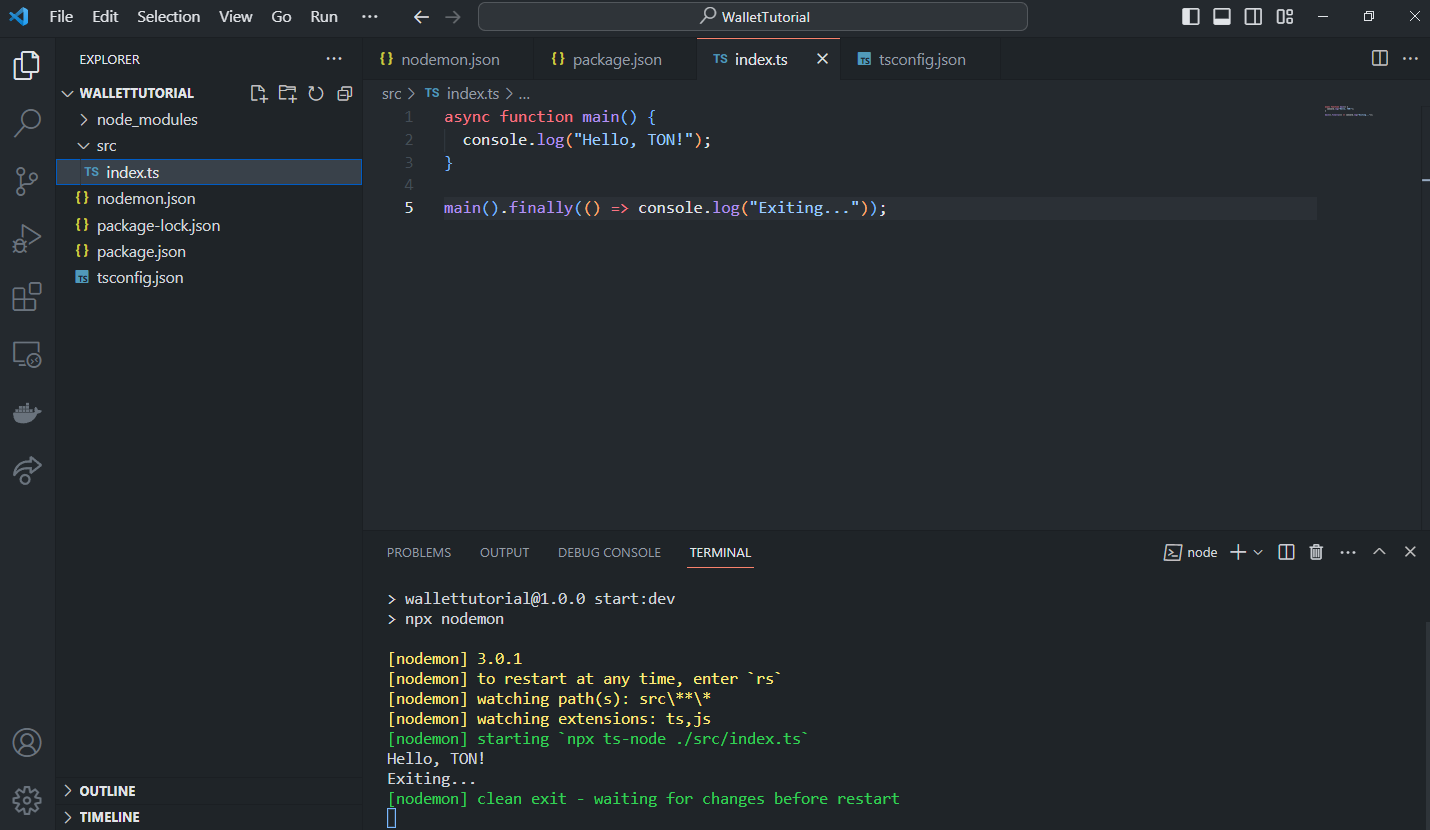The width and height of the screenshot is (1430, 830).
Task: Split the editor using the split icon
Action: (1379, 58)
